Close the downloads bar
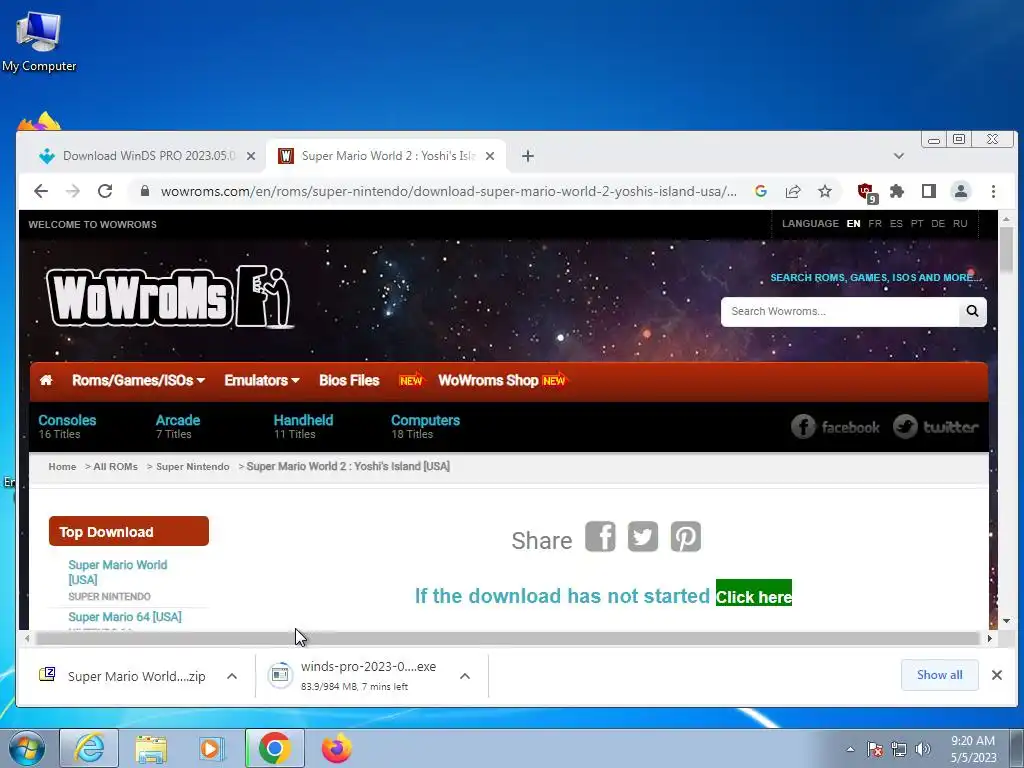This screenshot has width=1024, height=768. pos(997,675)
